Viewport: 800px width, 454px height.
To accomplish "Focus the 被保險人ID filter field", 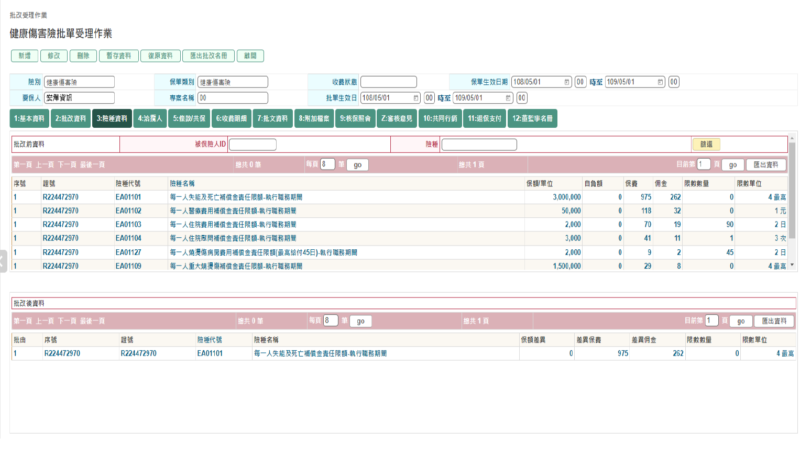I will (x=253, y=144).
